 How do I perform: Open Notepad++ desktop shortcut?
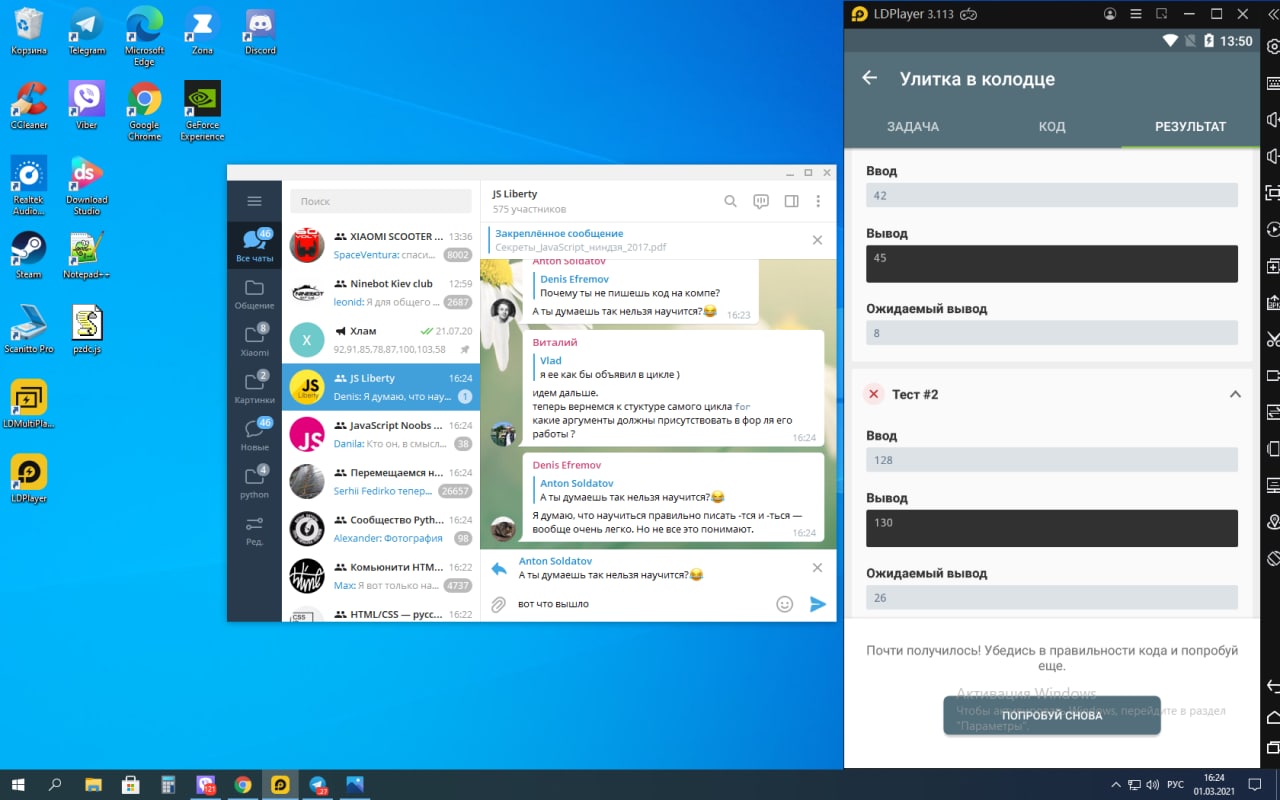87,255
